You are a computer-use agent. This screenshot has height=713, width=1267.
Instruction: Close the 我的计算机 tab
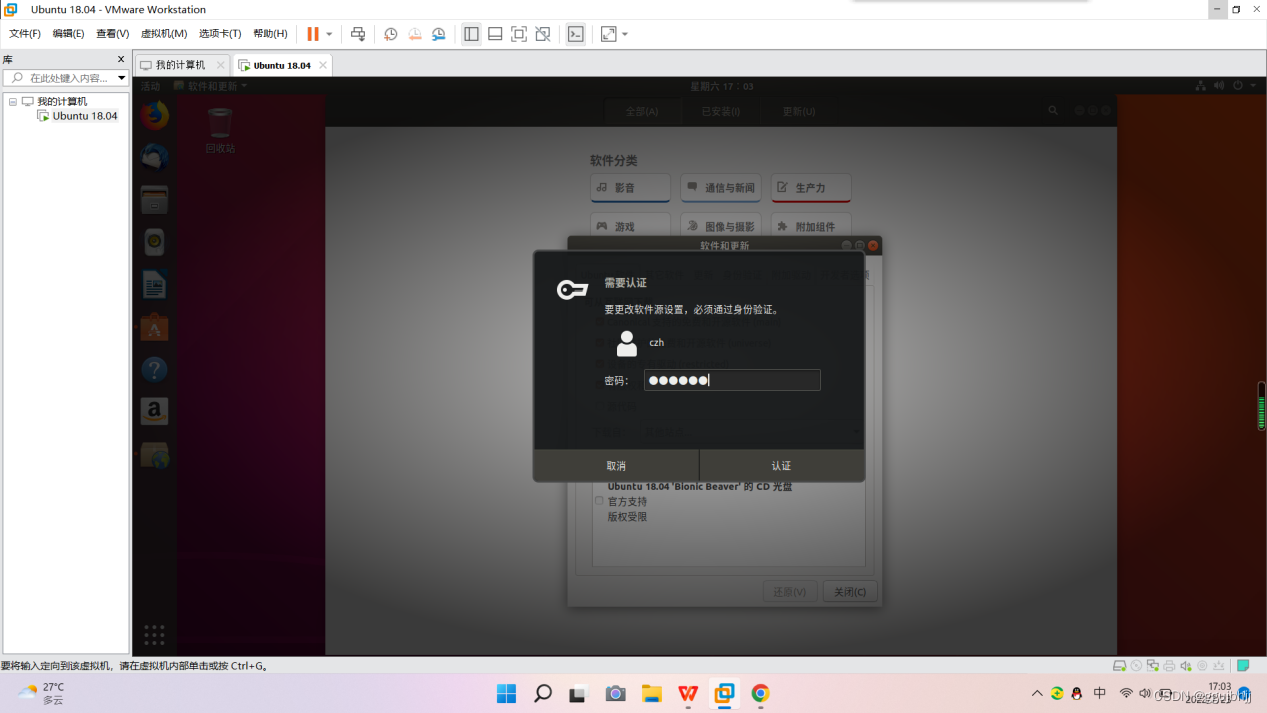point(221,65)
